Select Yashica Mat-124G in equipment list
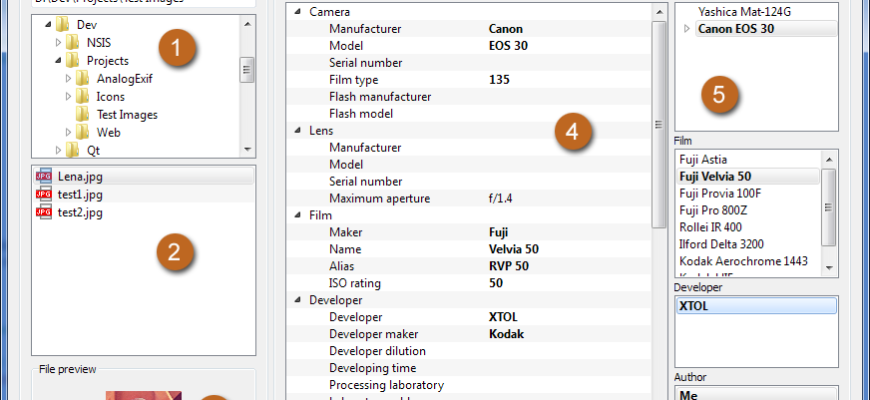 (744, 11)
